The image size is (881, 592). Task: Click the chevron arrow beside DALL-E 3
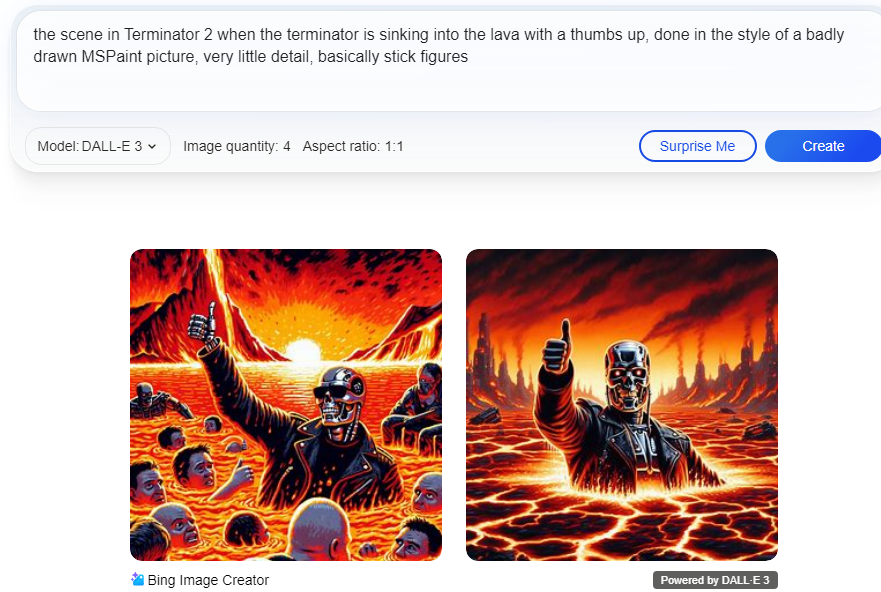click(152, 147)
